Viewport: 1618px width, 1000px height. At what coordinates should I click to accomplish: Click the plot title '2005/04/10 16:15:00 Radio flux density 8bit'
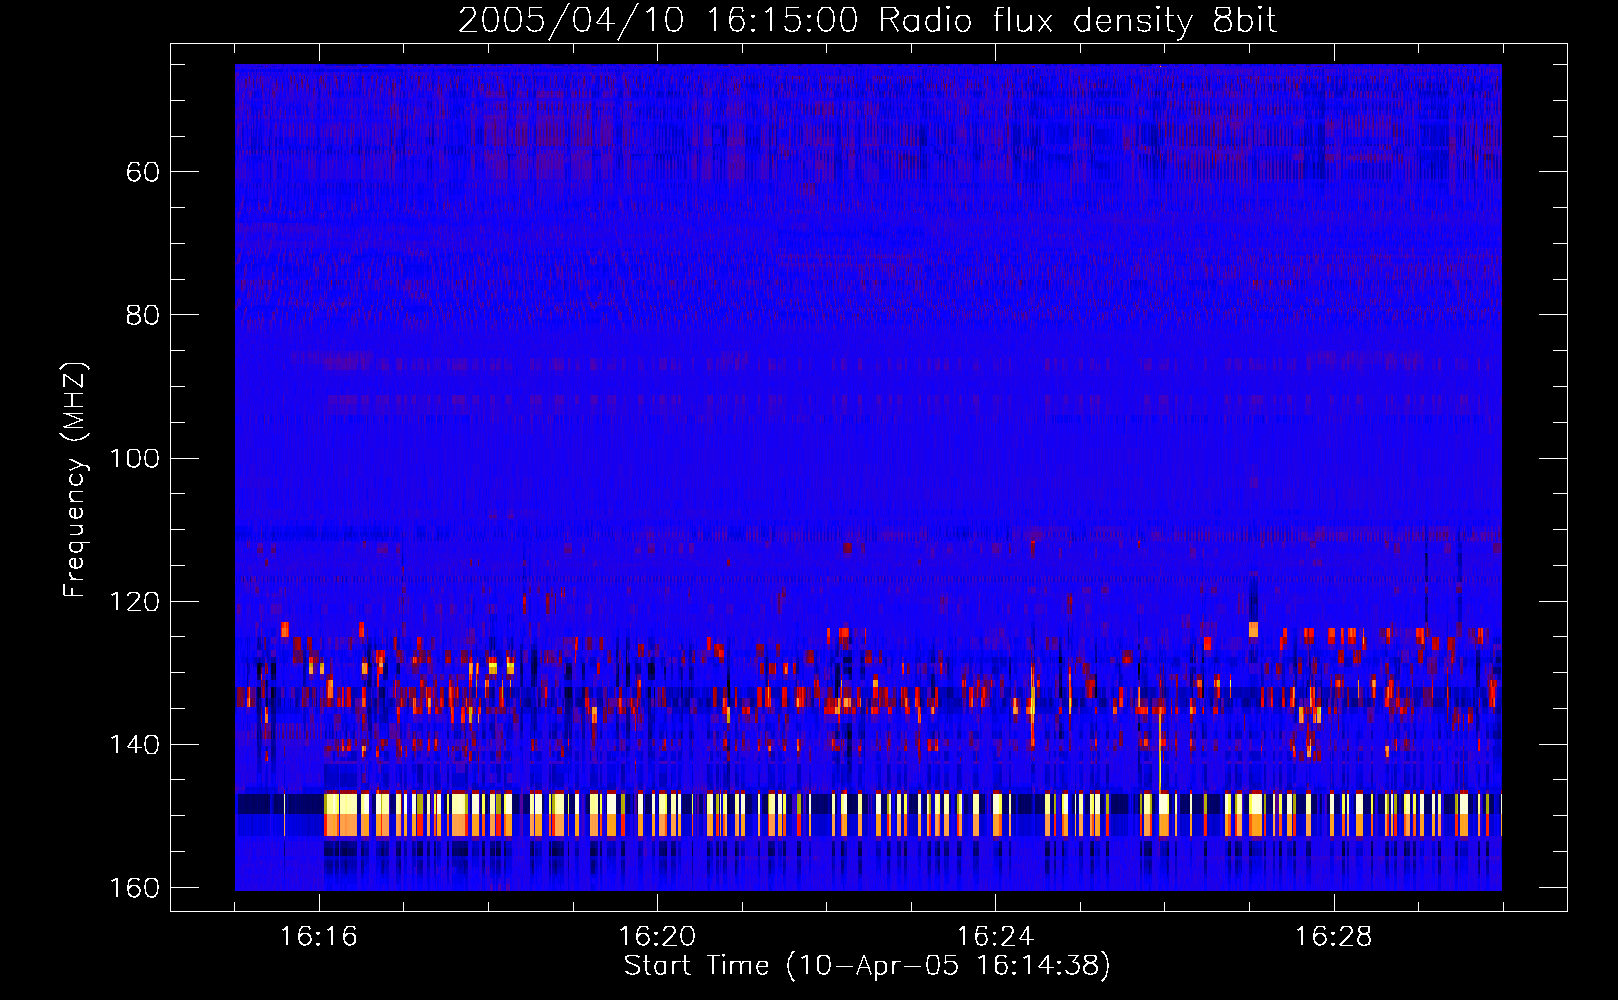tap(867, 21)
